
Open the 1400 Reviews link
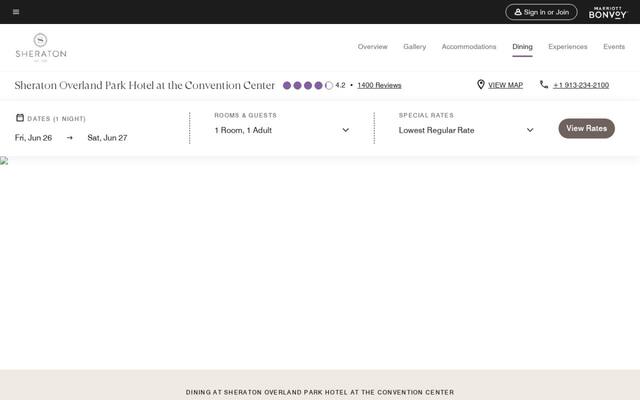pyautogui.click(x=379, y=85)
